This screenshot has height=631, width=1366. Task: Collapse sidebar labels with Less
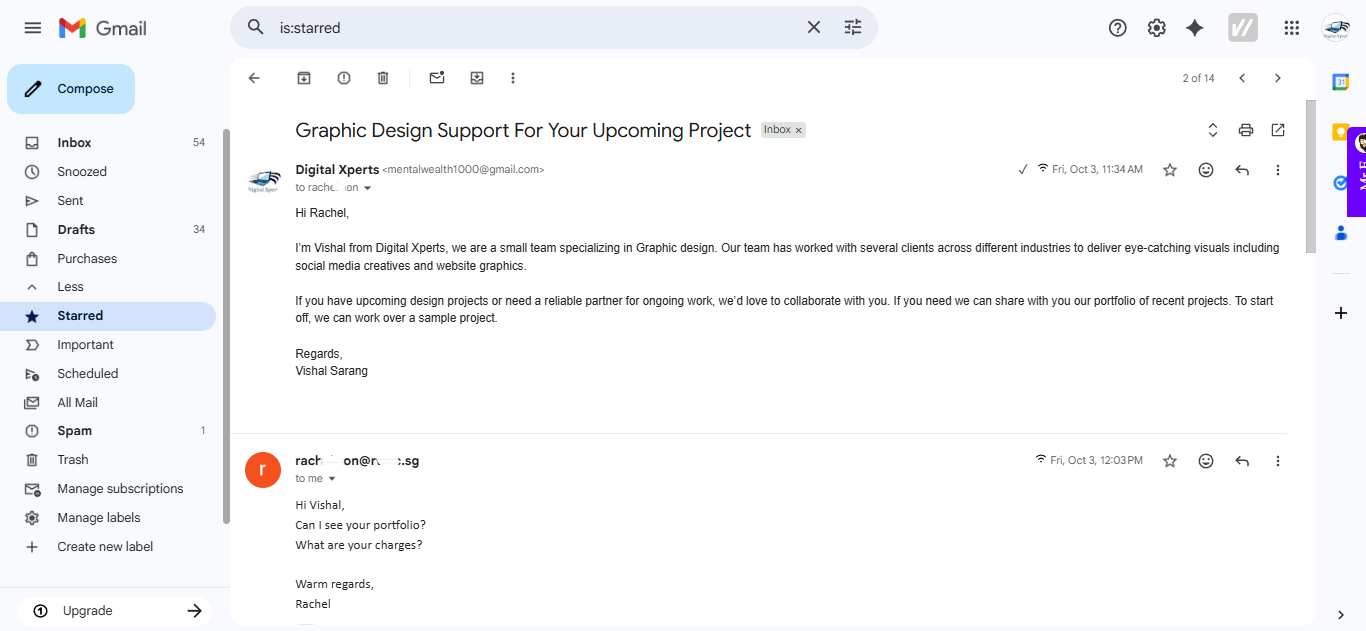pyautogui.click(x=70, y=287)
